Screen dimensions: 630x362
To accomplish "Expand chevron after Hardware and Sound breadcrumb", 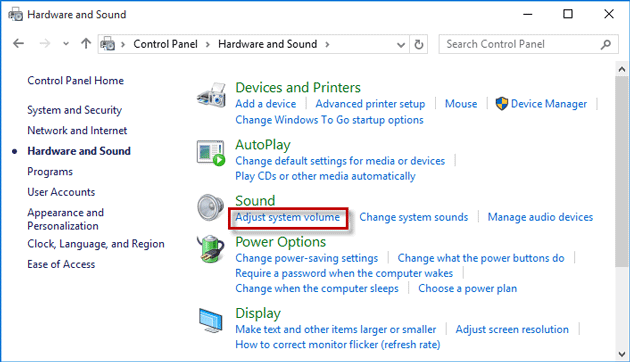I will tap(327, 44).
